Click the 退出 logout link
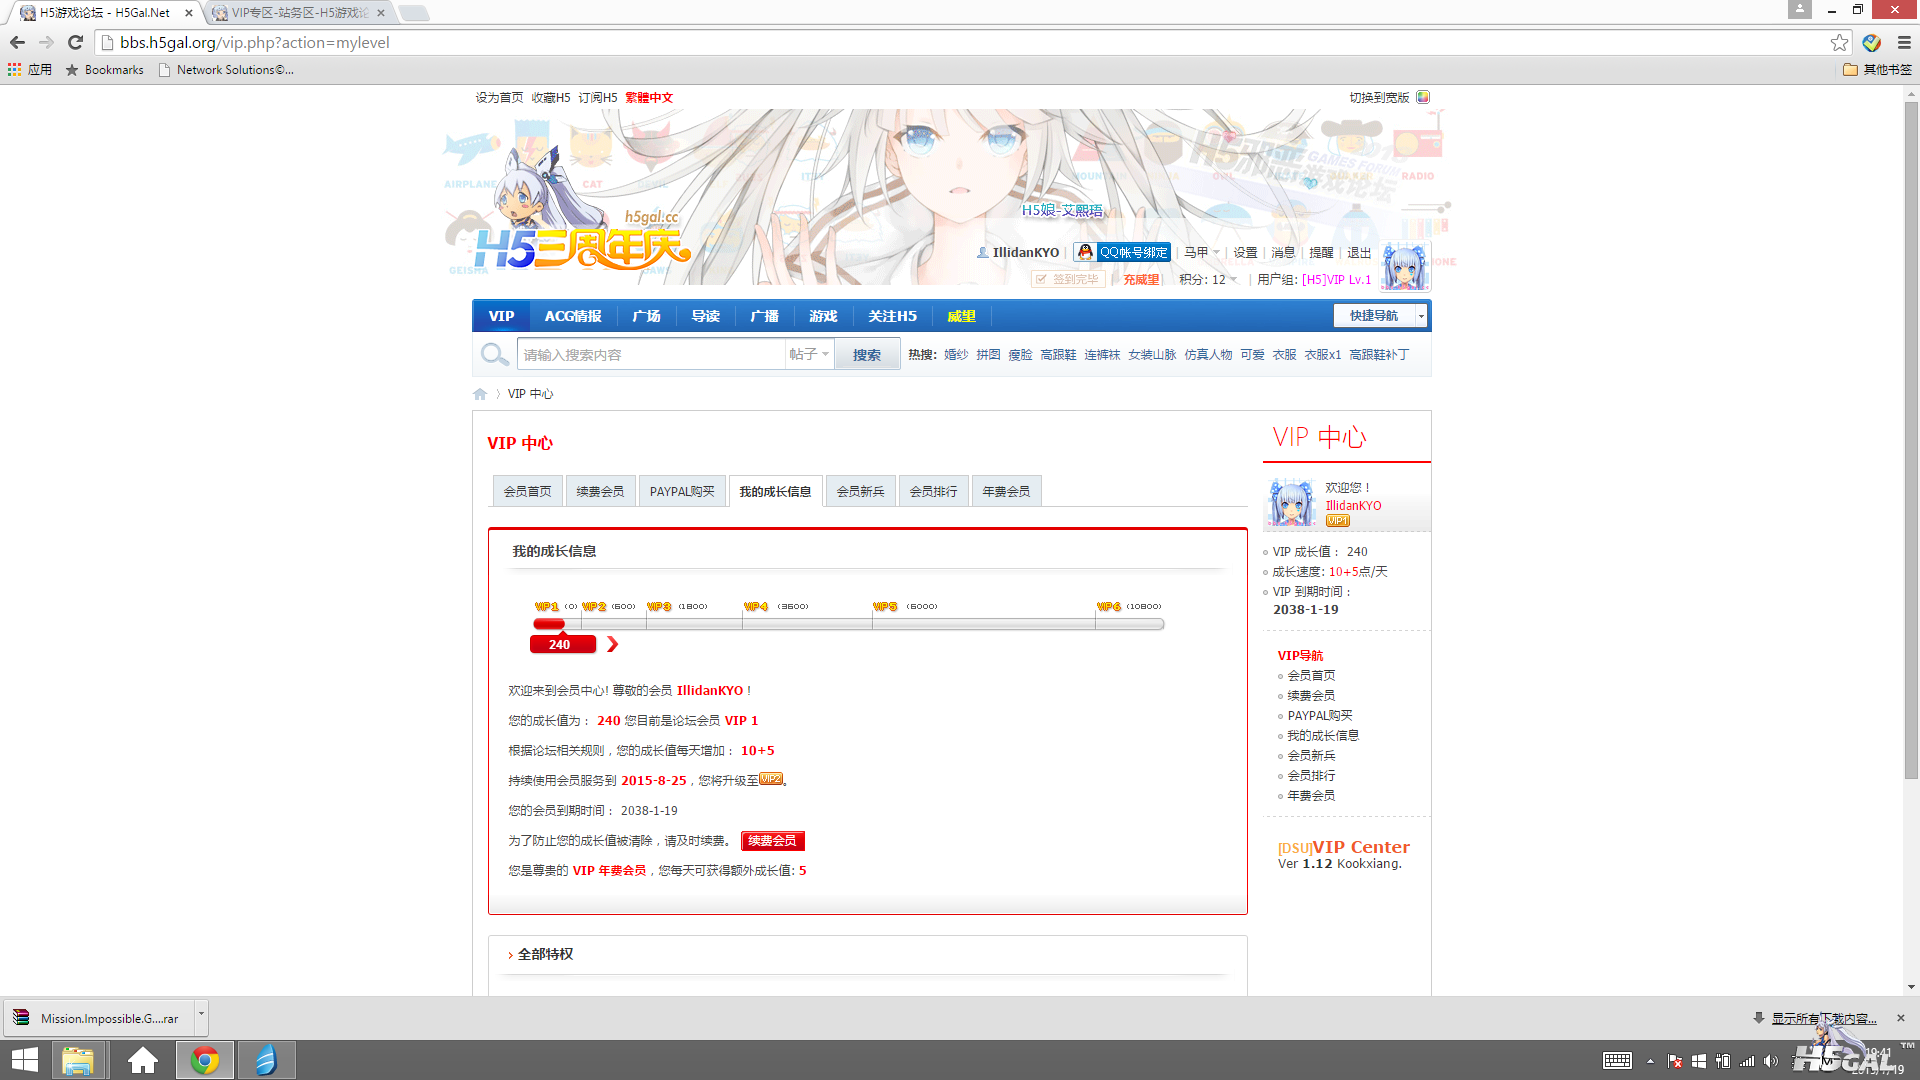The width and height of the screenshot is (1920, 1080). coord(1359,253)
